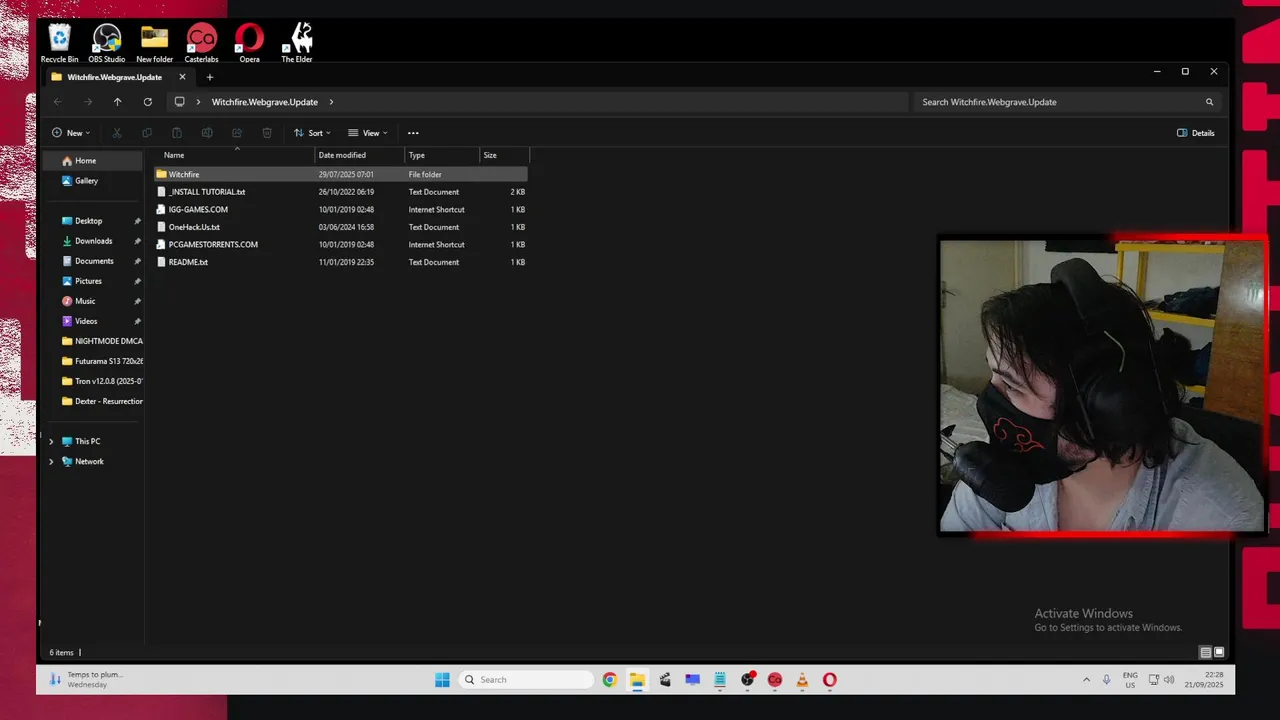This screenshot has height=720, width=1280.
Task: Switch to large thumbnails view icon
Action: [x=1219, y=652]
